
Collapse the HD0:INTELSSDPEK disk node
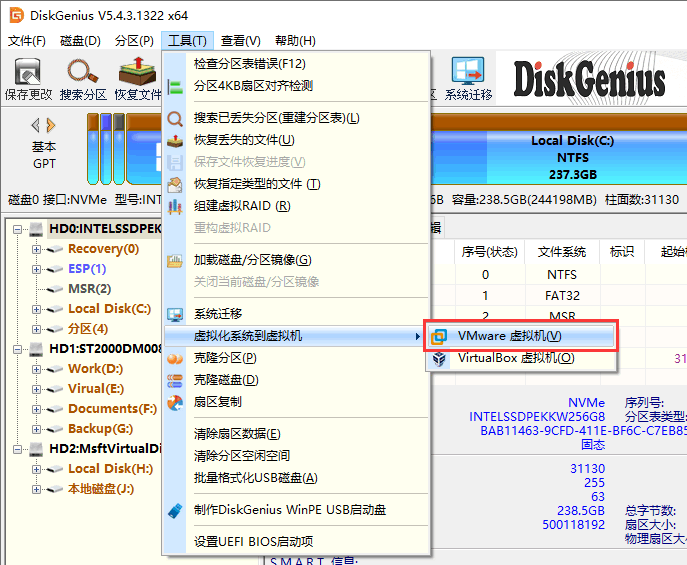17,229
